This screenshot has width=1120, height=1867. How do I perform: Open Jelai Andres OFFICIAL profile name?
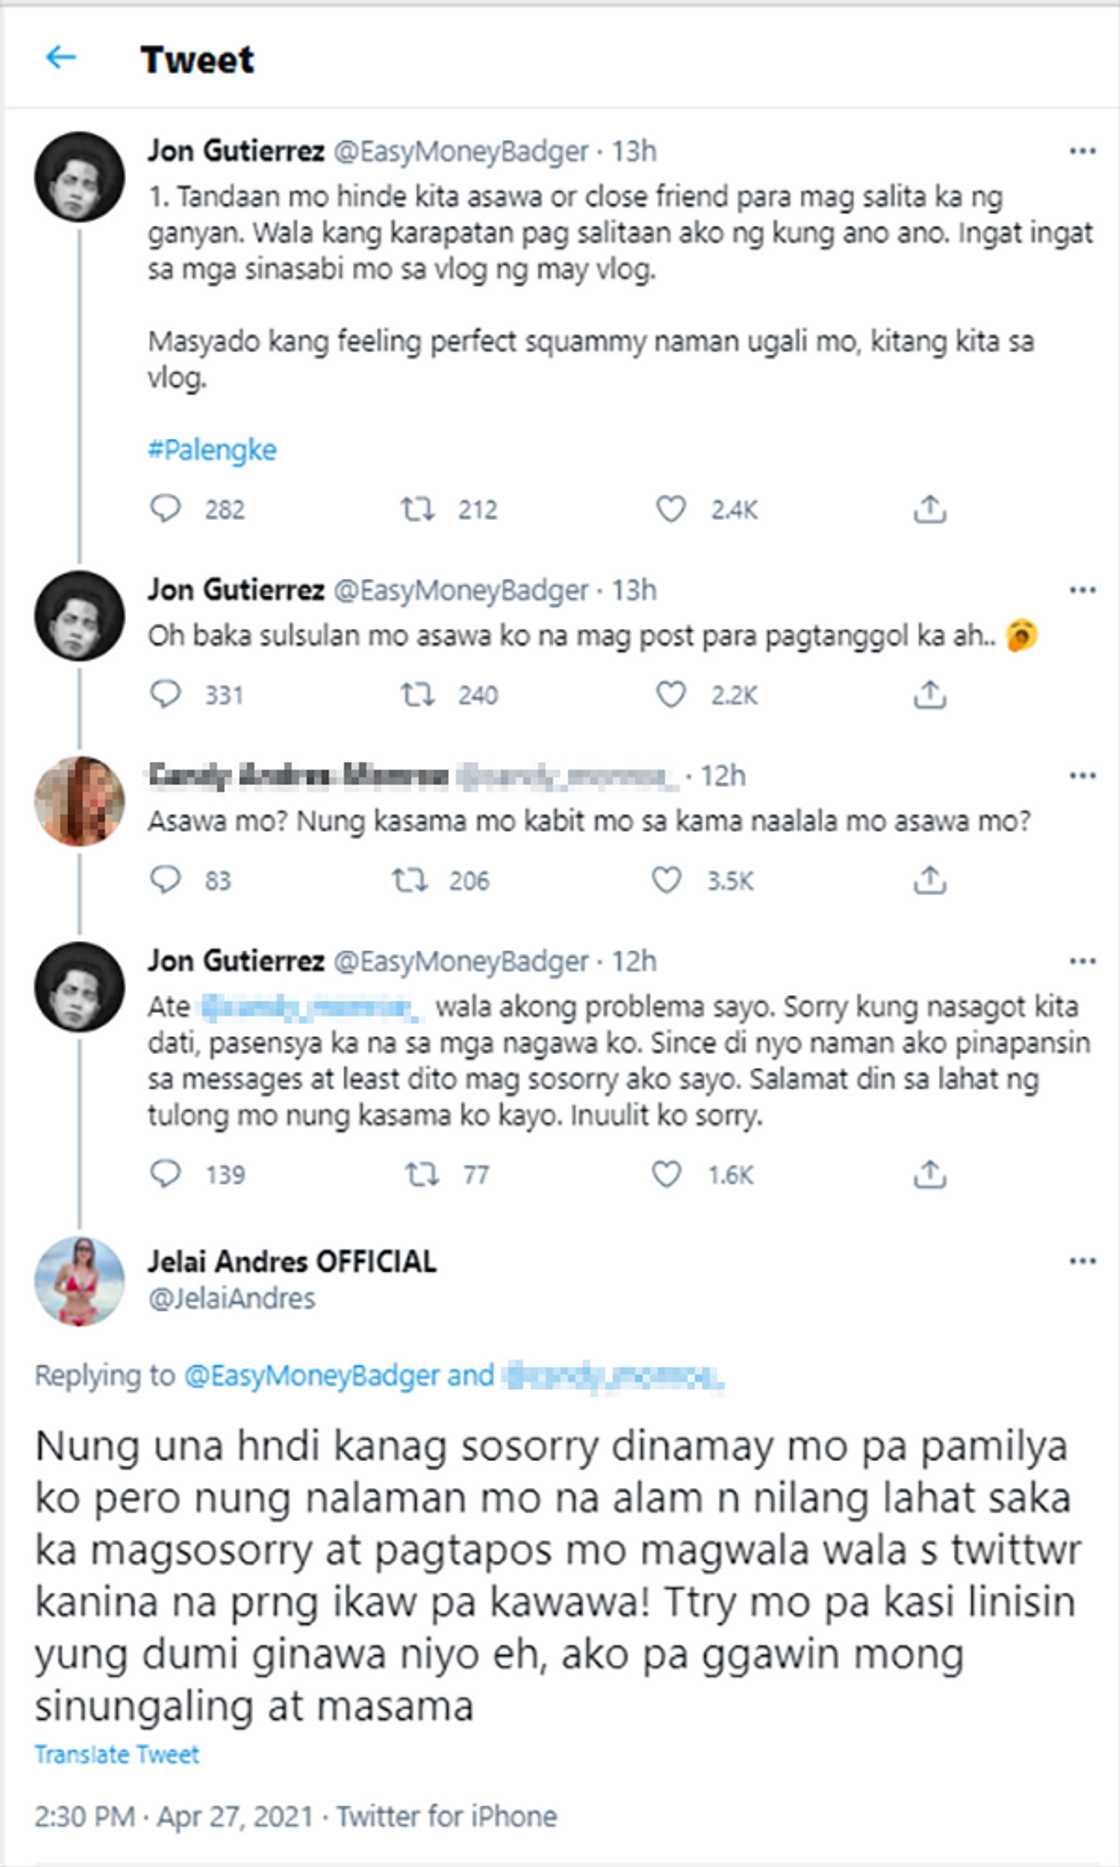click(x=293, y=1262)
